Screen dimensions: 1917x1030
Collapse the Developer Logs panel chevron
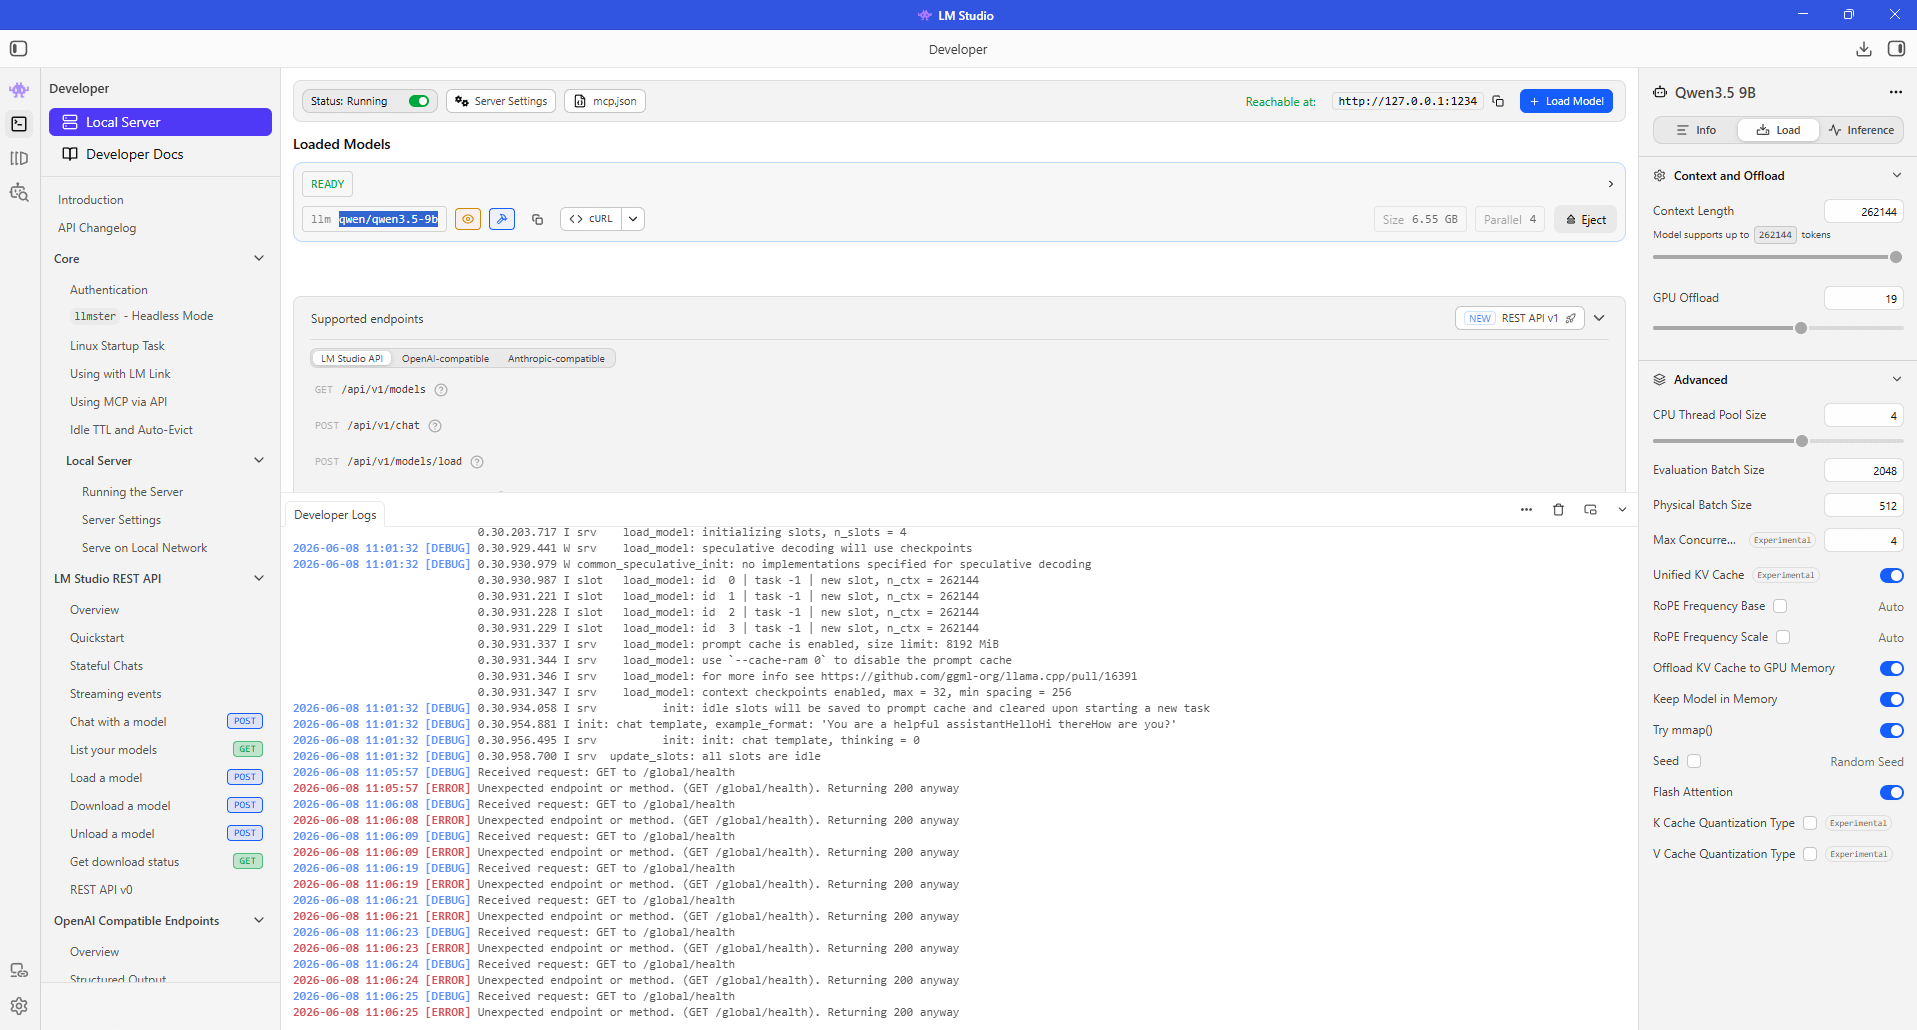click(x=1622, y=510)
